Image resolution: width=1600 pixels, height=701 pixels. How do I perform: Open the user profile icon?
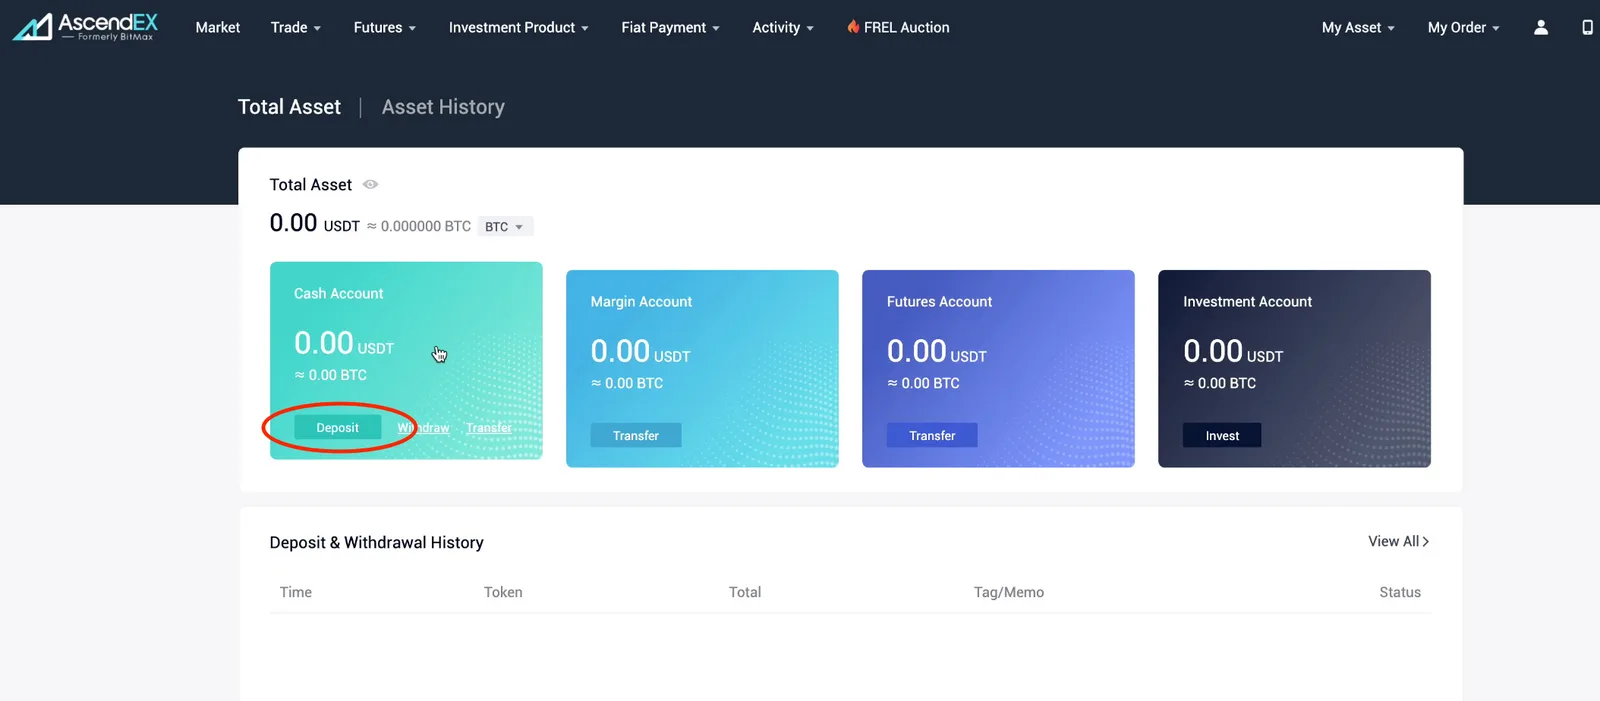[x=1541, y=27]
